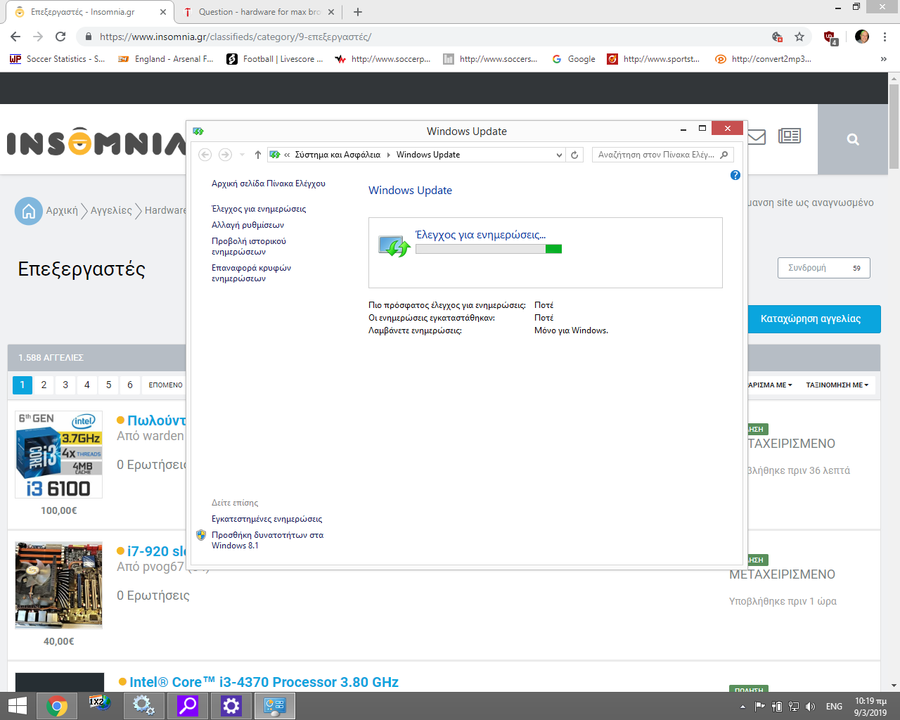900x720 pixels.
Task: Focus the Control Panel search field
Action: (655, 154)
